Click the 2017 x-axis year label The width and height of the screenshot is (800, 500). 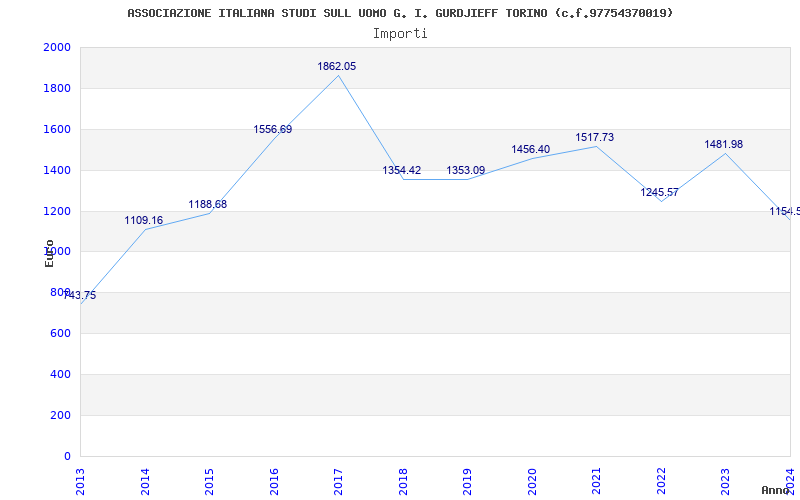(x=339, y=481)
